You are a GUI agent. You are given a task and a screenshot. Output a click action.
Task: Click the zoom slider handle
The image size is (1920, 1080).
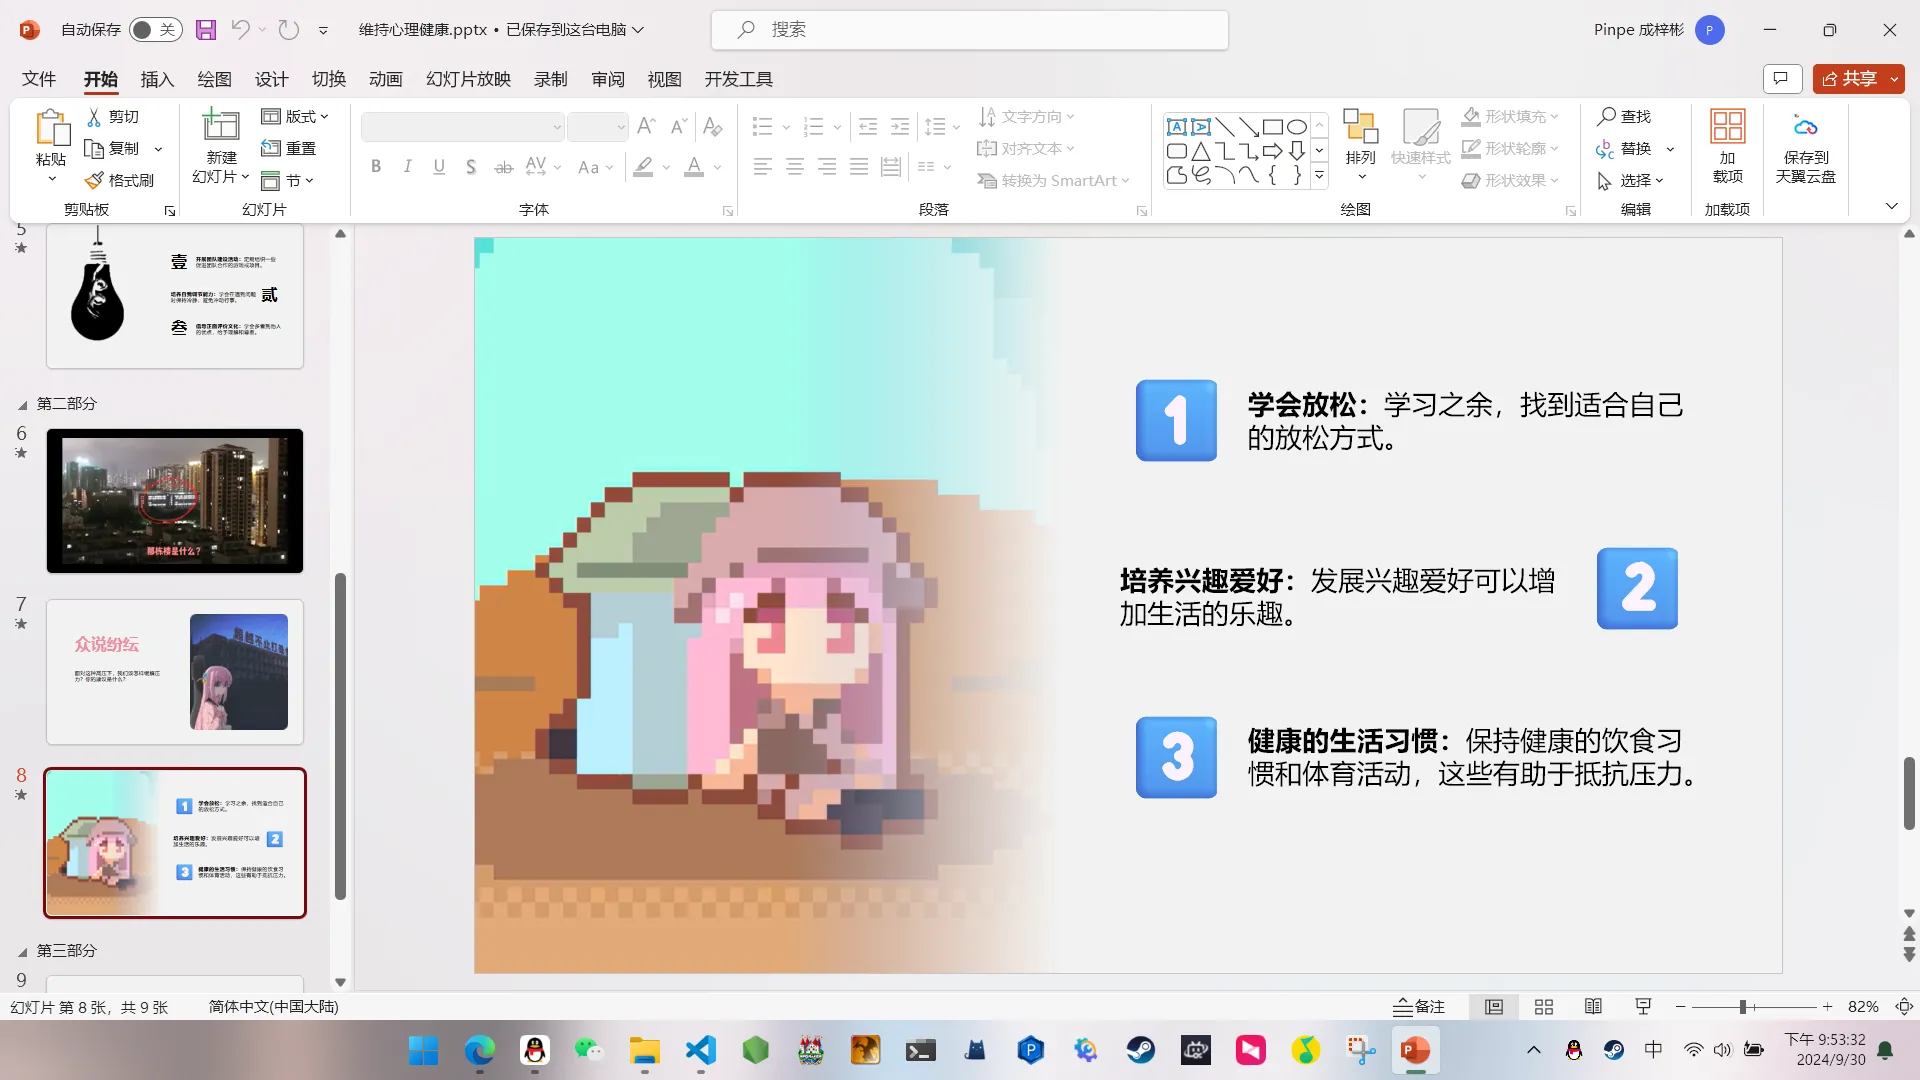[1743, 1007]
